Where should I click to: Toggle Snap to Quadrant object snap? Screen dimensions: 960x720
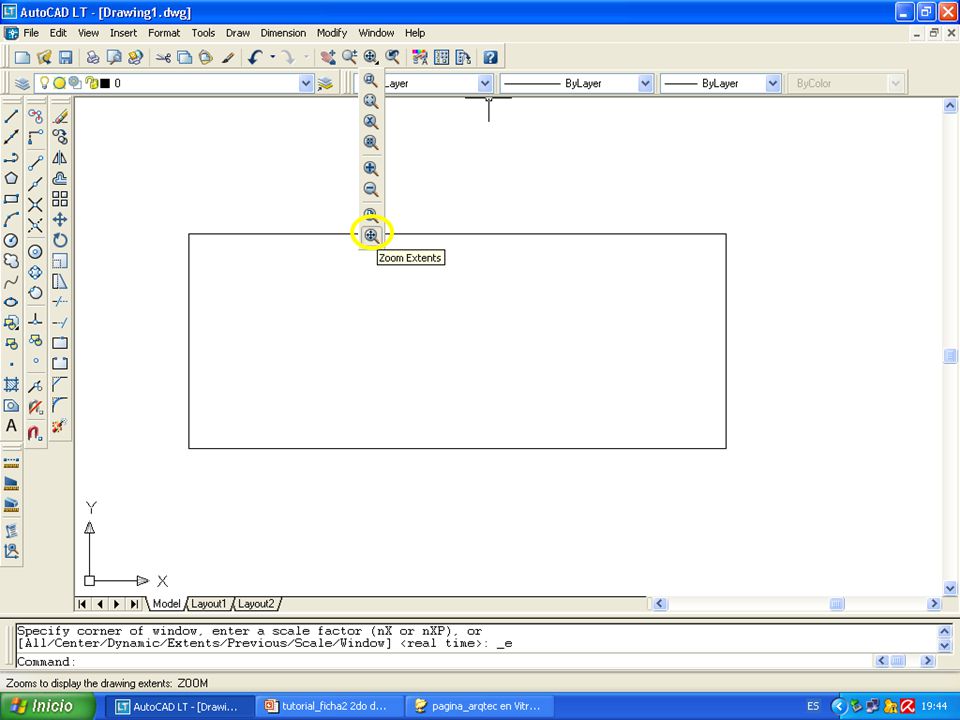point(36,272)
